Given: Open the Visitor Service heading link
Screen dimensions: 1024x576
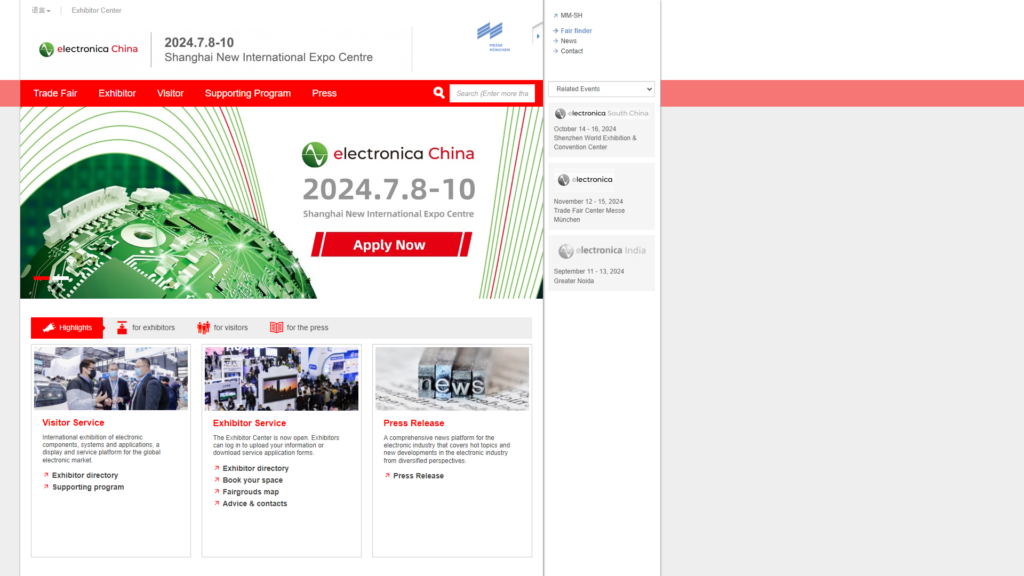Looking at the screenshot, I should (x=73, y=423).
